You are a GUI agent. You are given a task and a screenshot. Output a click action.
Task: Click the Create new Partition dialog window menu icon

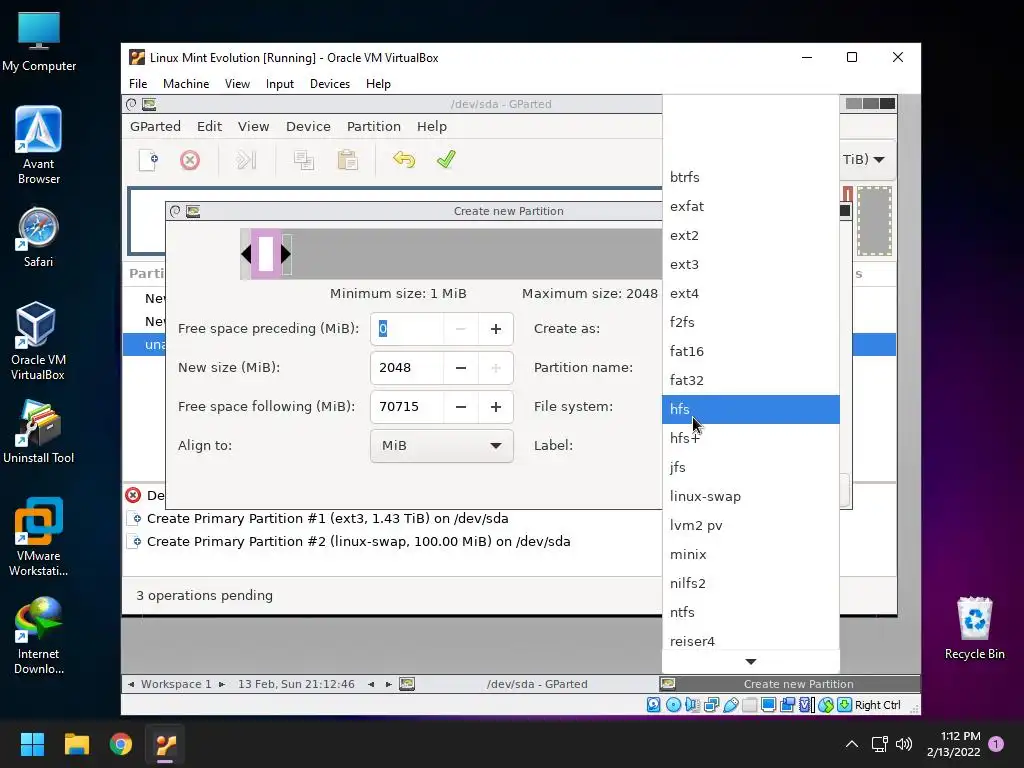(x=193, y=211)
